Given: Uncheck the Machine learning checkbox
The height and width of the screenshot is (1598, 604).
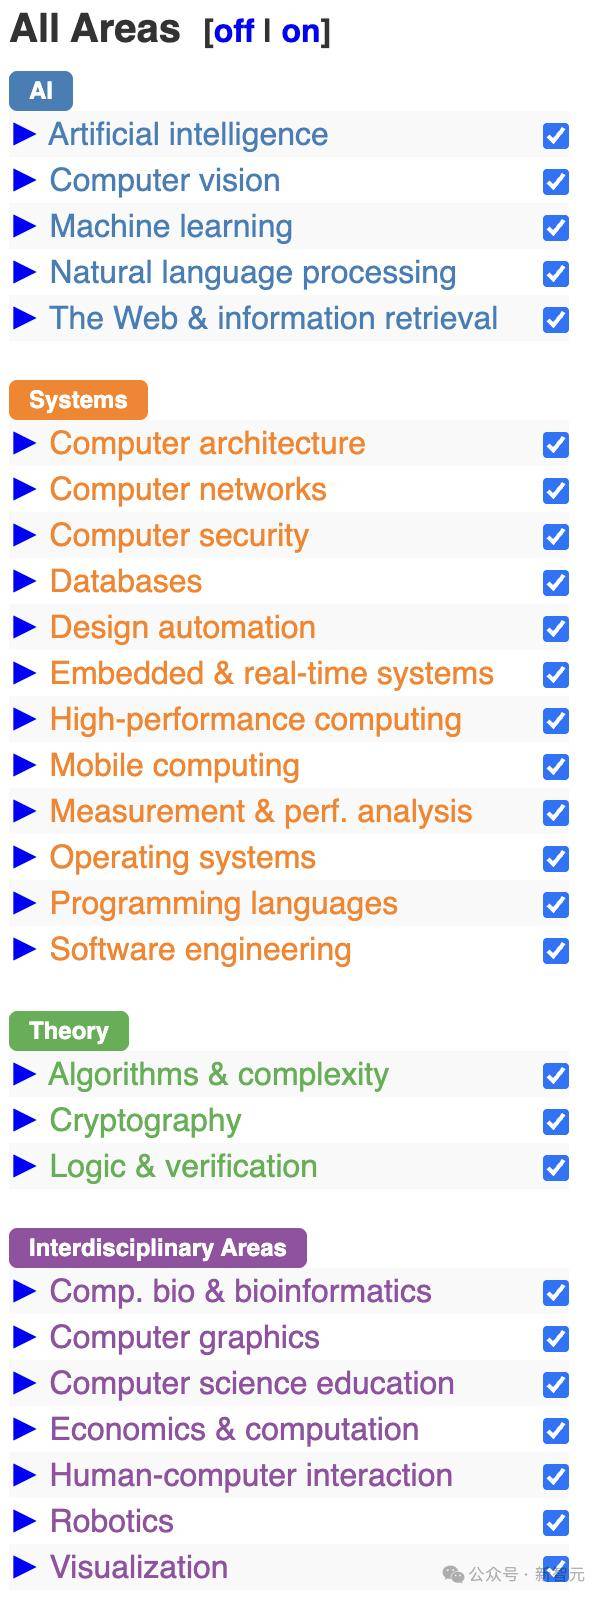Looking at the screenshot, I should click(556, 227).
